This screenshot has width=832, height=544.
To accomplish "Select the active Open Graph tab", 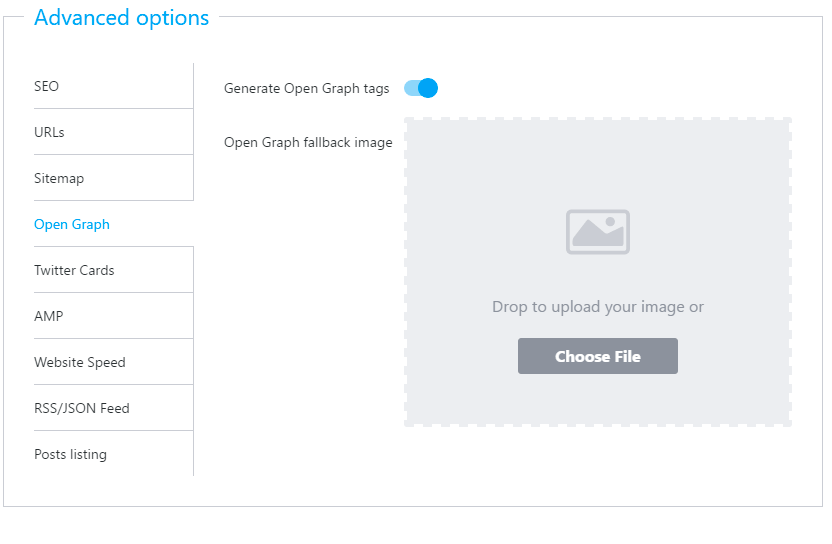I will click(x=72, y=224).
